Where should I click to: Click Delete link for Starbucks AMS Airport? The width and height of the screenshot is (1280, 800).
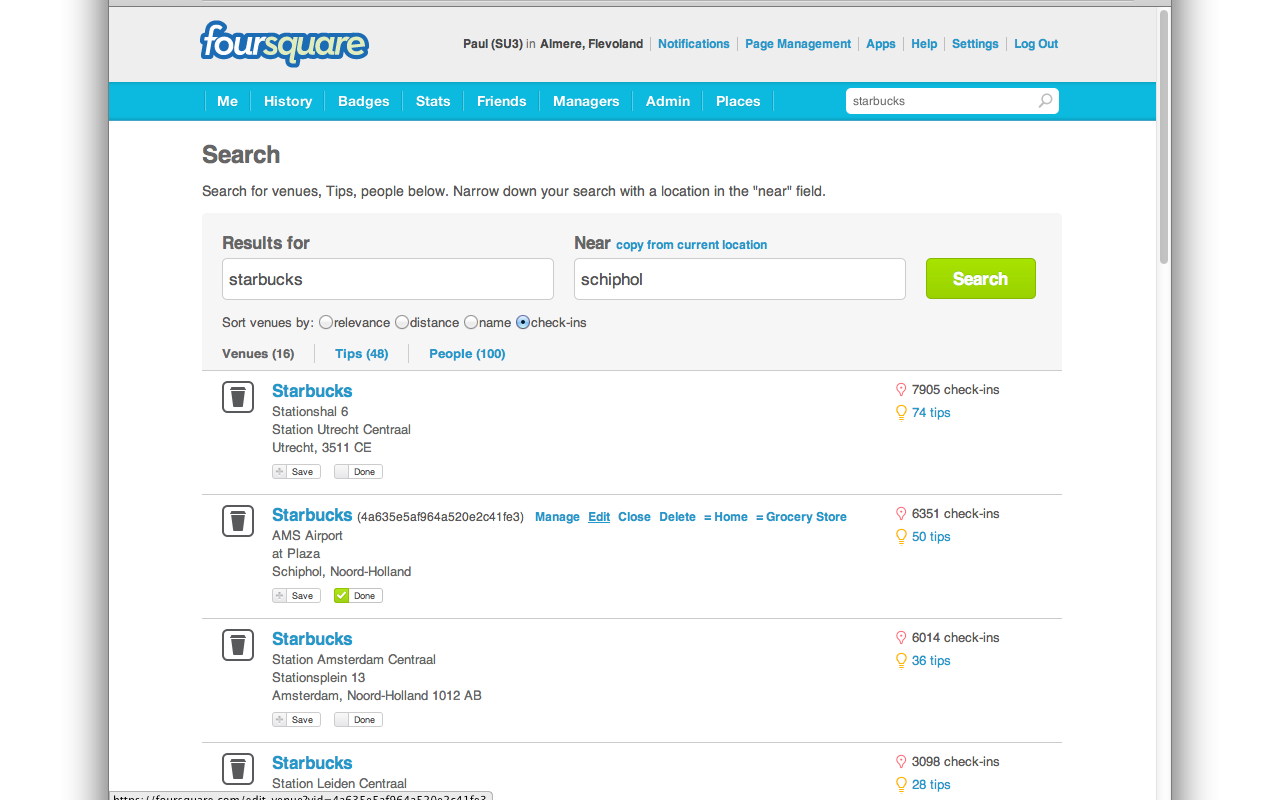[x=677, y=517]
